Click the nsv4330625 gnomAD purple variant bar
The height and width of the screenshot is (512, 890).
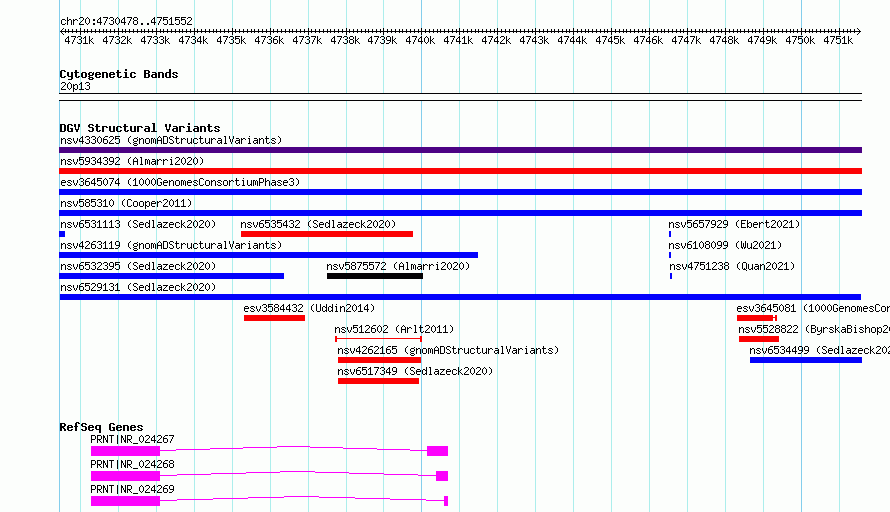click(460, 150)
